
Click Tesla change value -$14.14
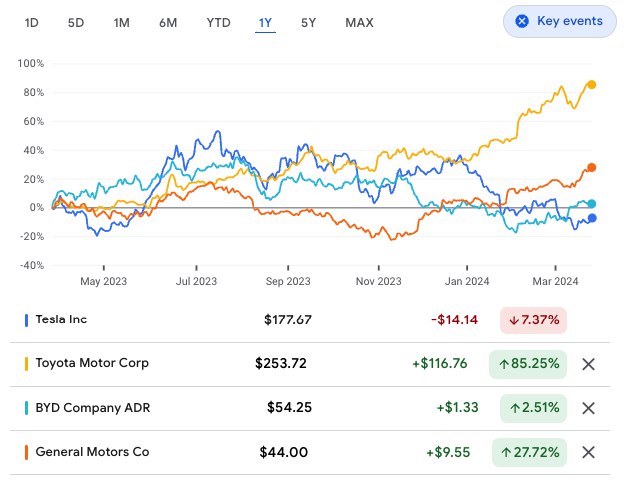click(454, 320)
